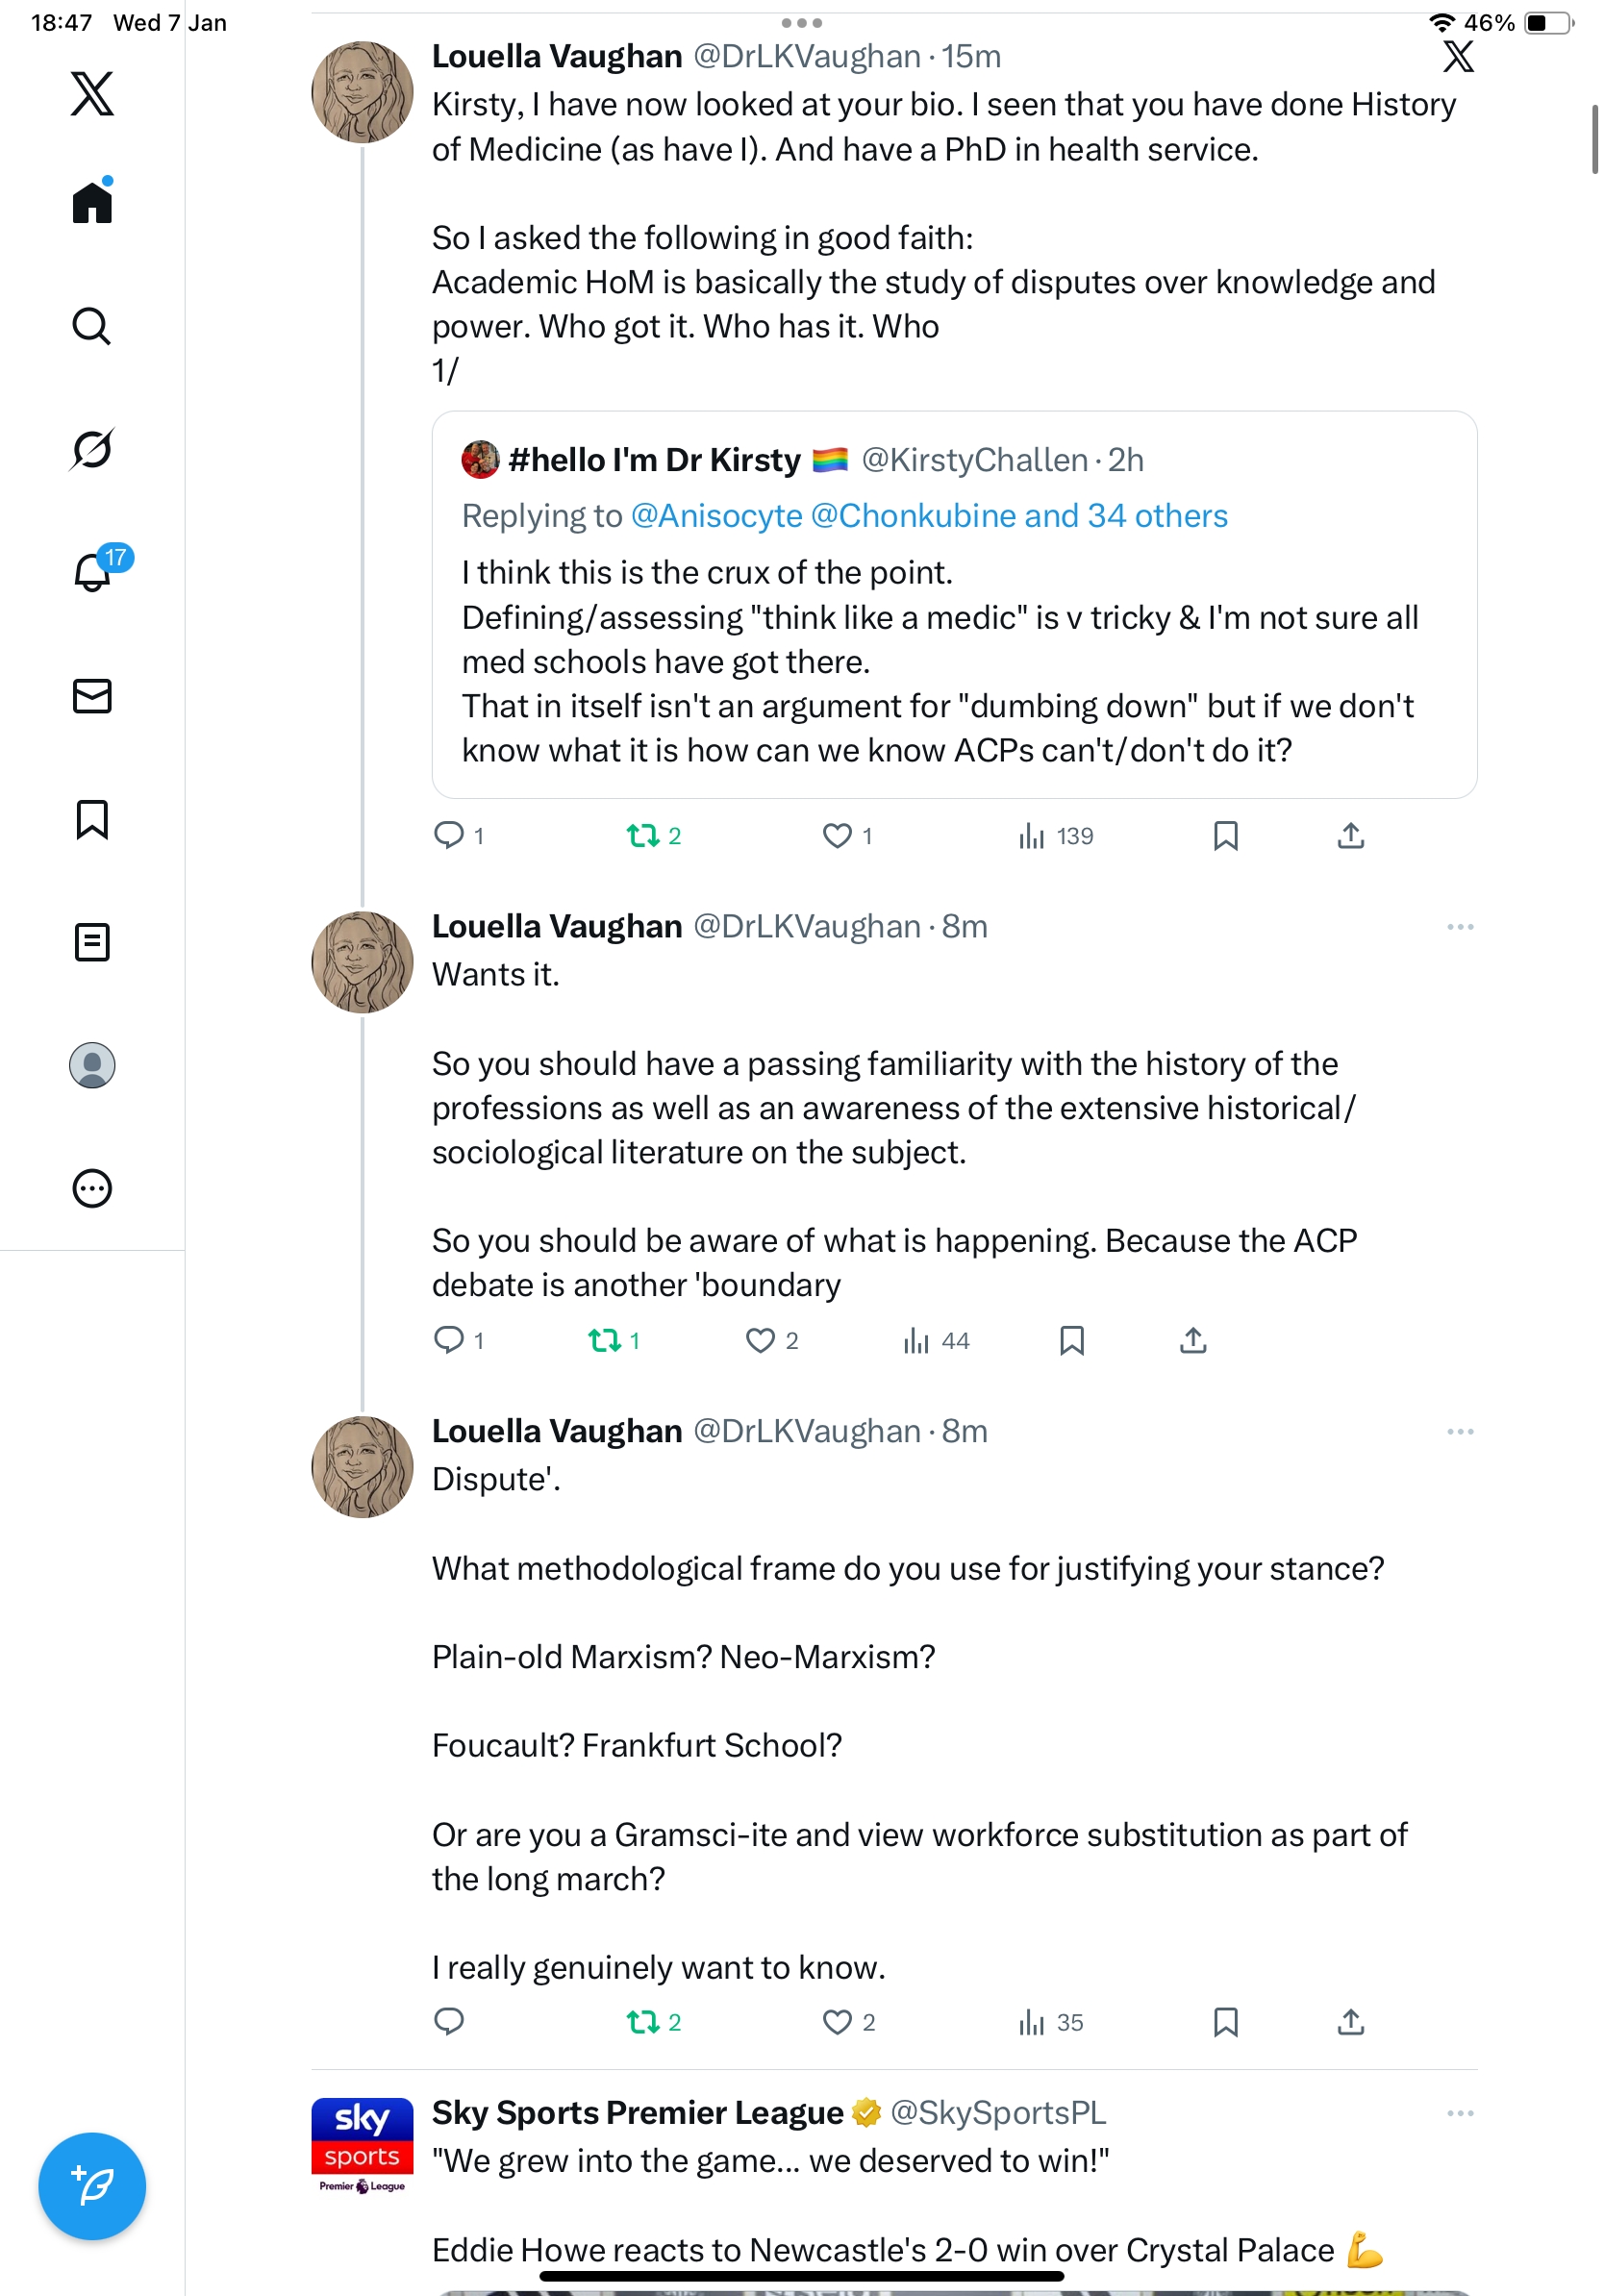Image resolution: width=1604 pixels, height=2296 pixels.
Task: Go to Home feed icon
Action: click(92, 203)
